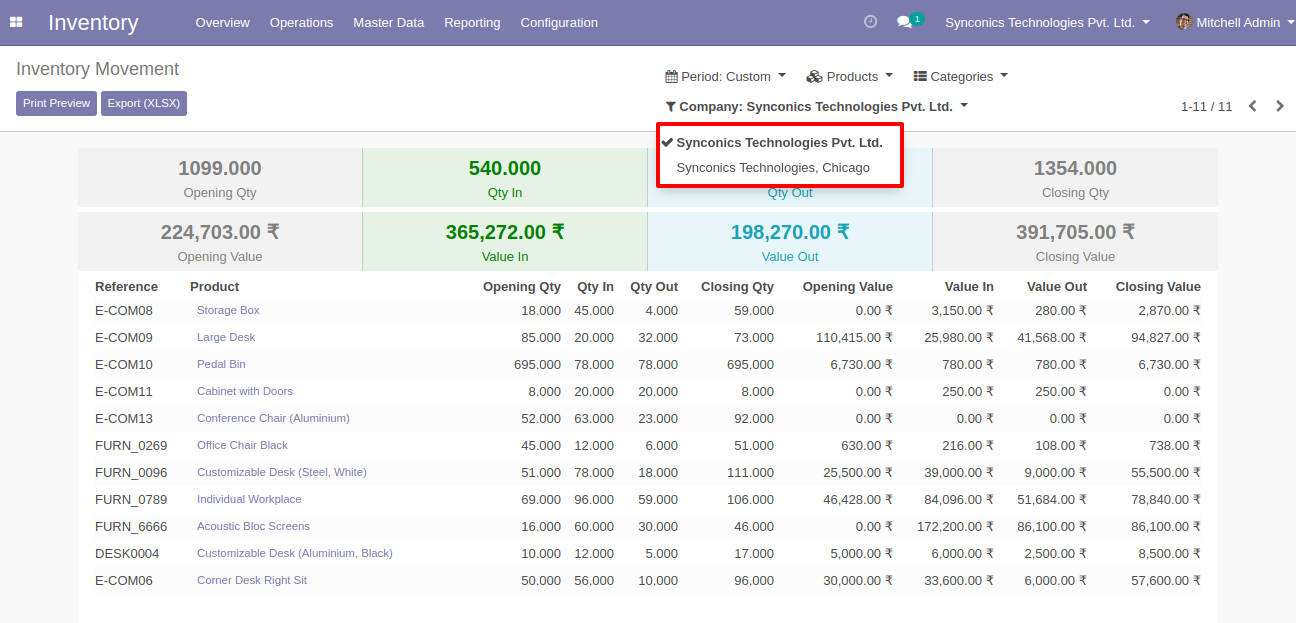Select Synconics Technologies, Chicago company option

coord(773,168)
